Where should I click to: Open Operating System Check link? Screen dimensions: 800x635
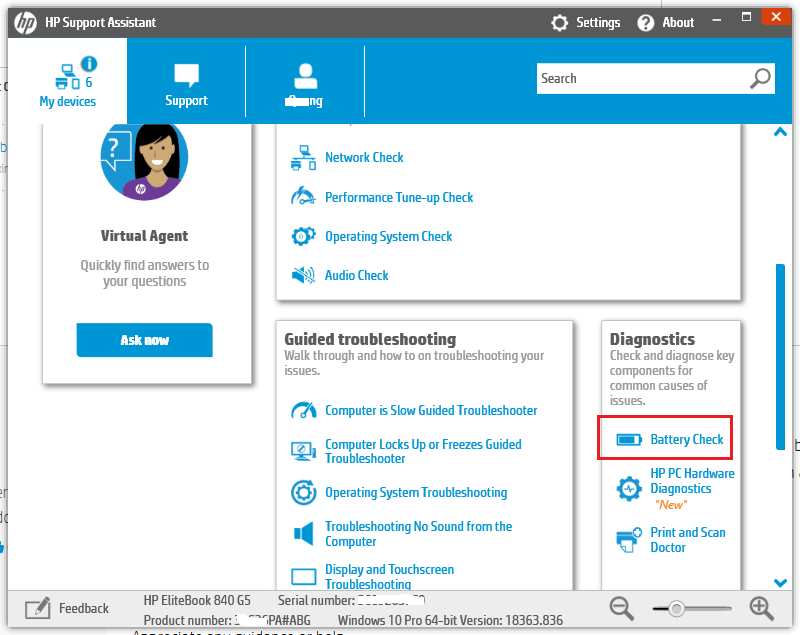tap(388, 237)
